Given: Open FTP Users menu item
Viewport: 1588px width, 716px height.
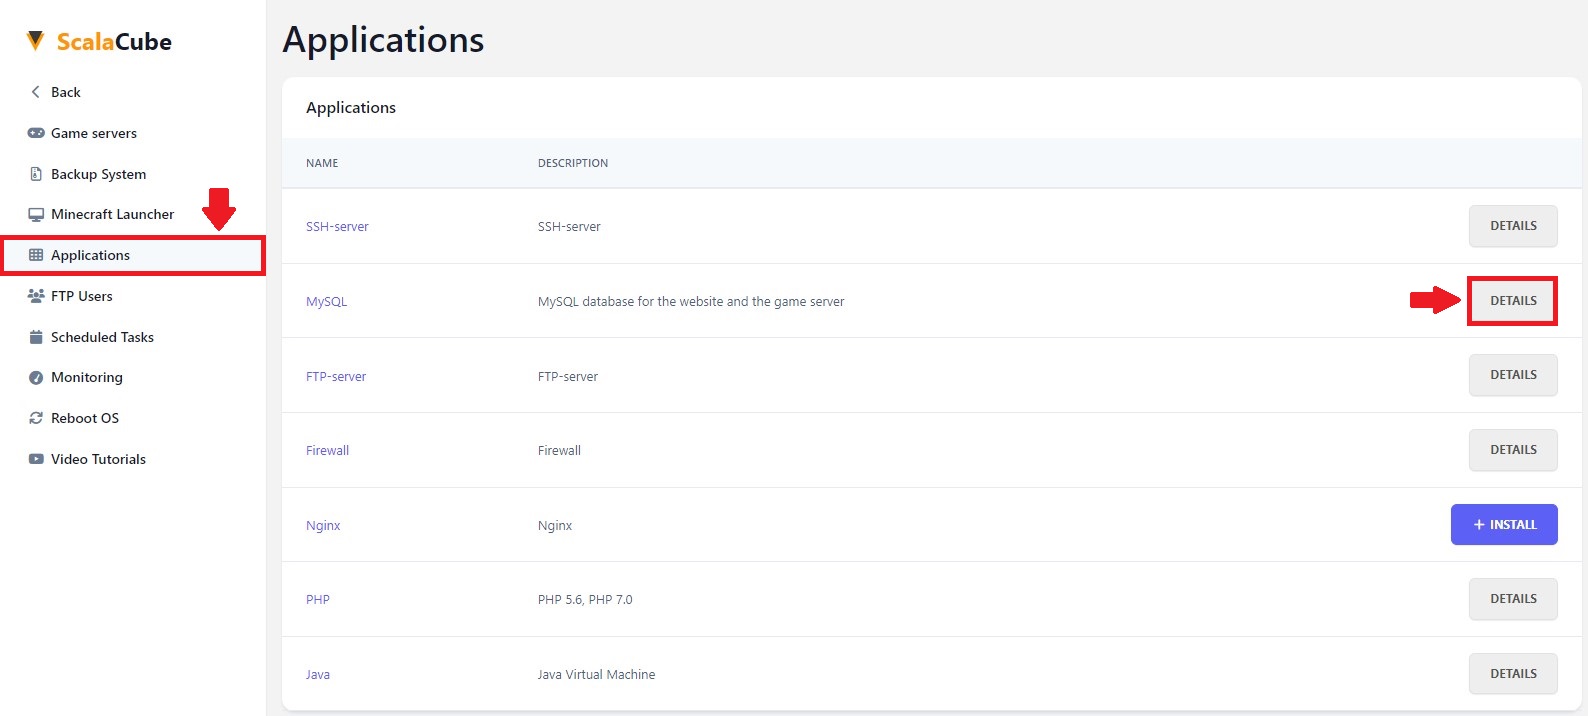Looking at the screenshot, I should pos(82,296).
